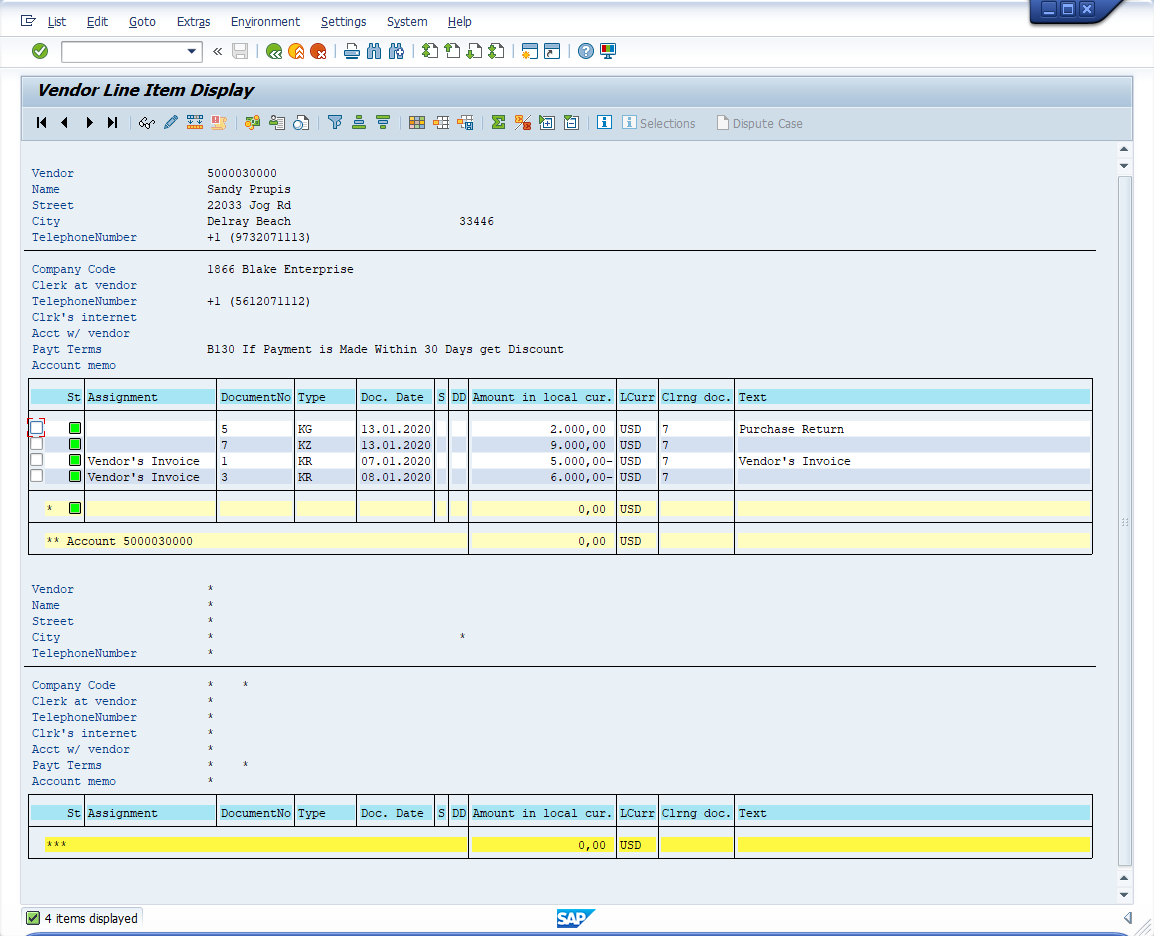Screen dimensions: 1154x936
Task: Click the pencil Change Document icon
Action: click(x=170, y=123)
